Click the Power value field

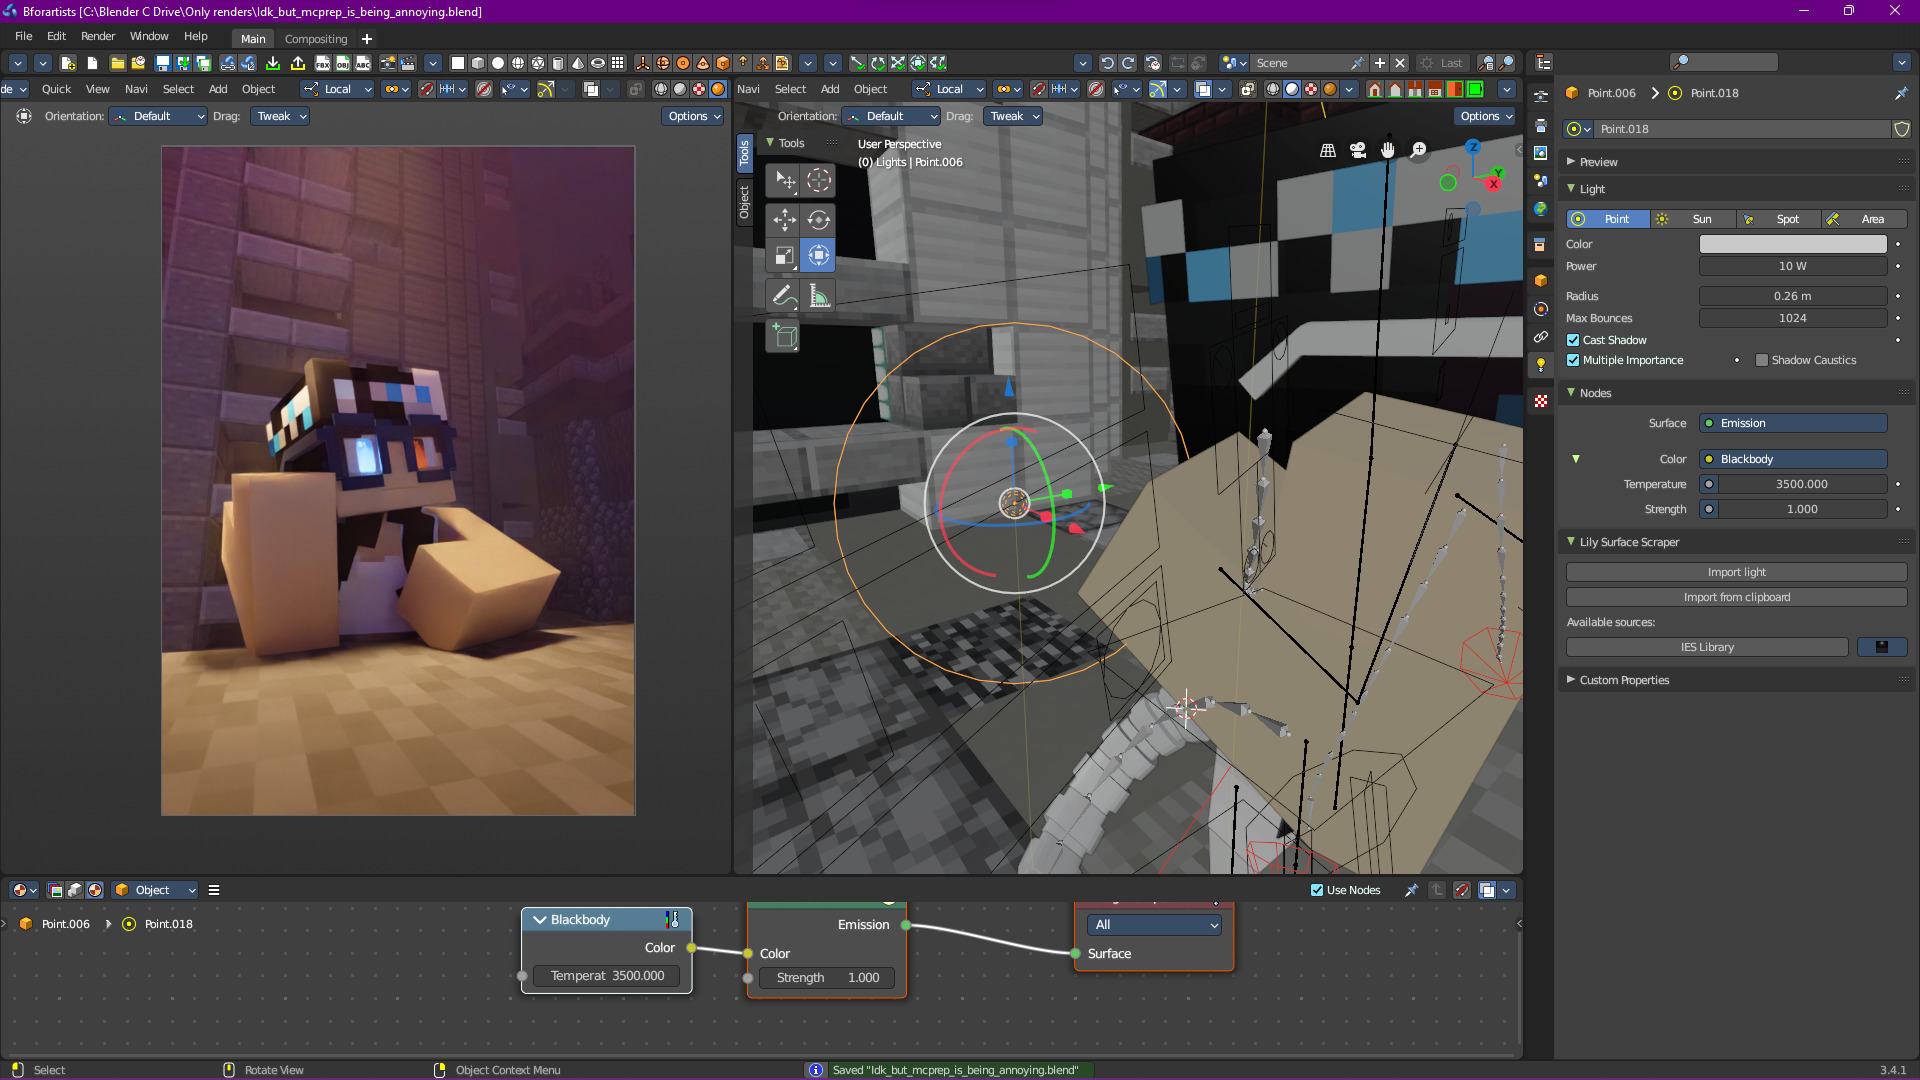1793,266
